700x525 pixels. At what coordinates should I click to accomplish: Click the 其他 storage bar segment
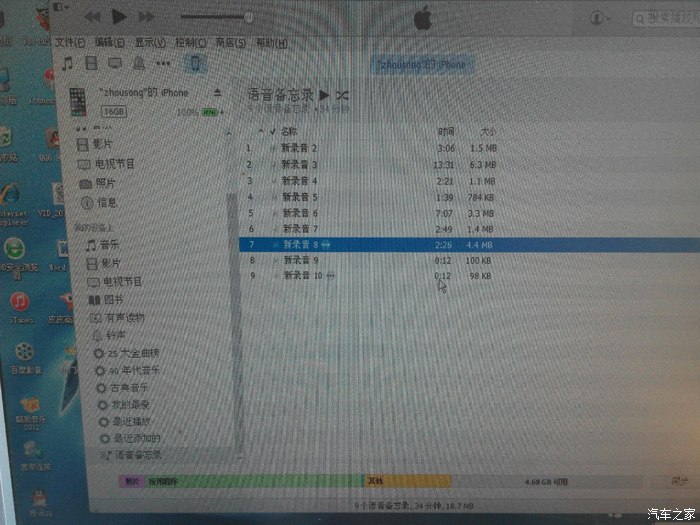tap(408, 481)
